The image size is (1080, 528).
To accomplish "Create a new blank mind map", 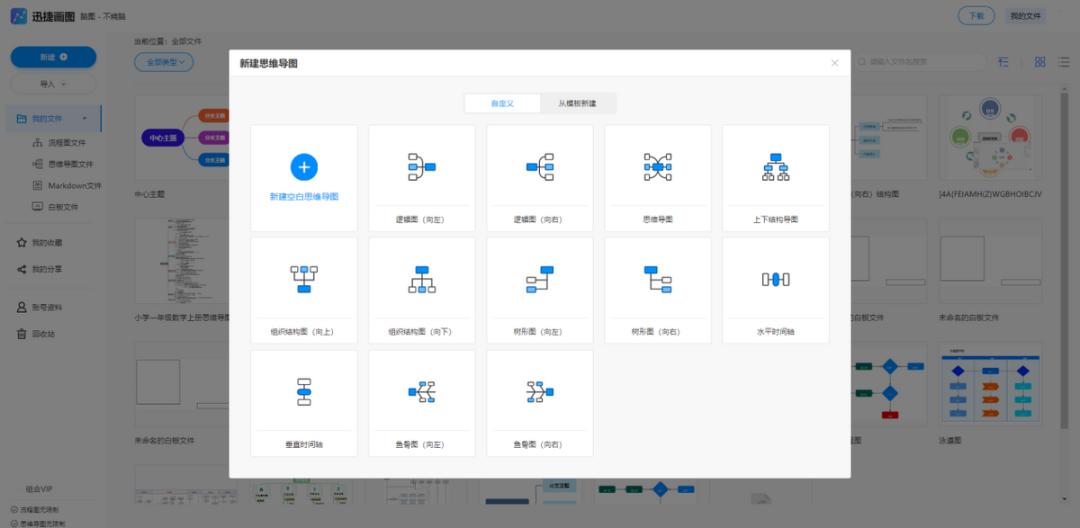I will point(304,177).
